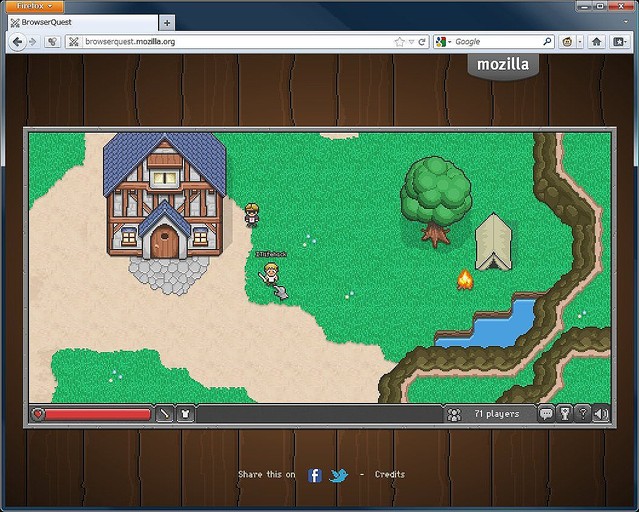639x512 pixels.
Task: Go to the browser home page
Action: point(597,42)
